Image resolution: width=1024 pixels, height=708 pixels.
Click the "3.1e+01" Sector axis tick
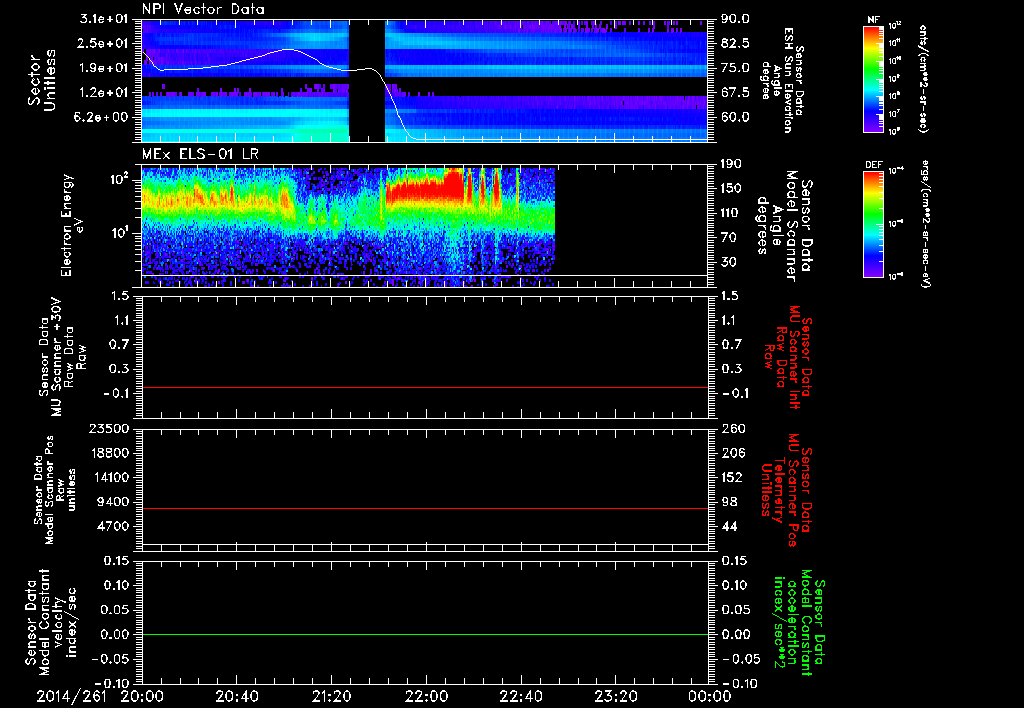104,20
